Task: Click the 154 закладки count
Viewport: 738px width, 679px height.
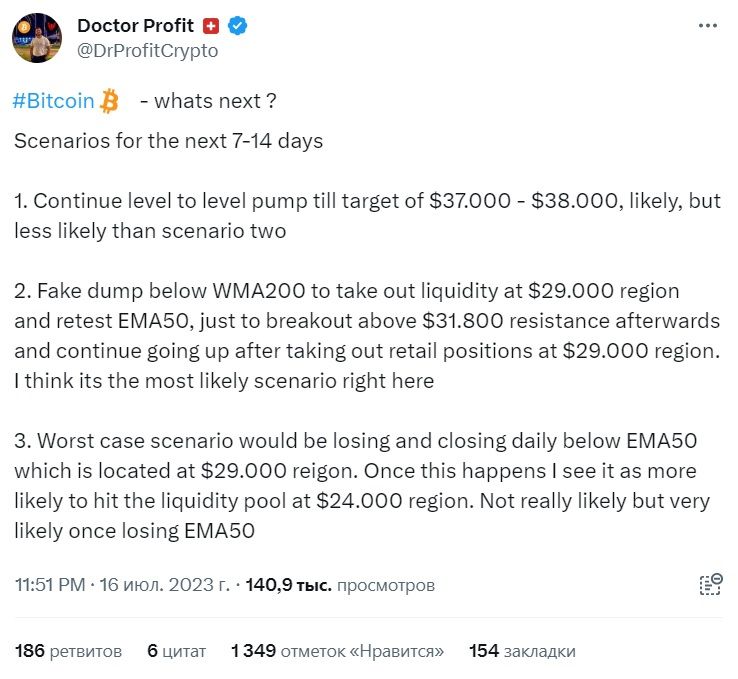Action: pos(522,651)
